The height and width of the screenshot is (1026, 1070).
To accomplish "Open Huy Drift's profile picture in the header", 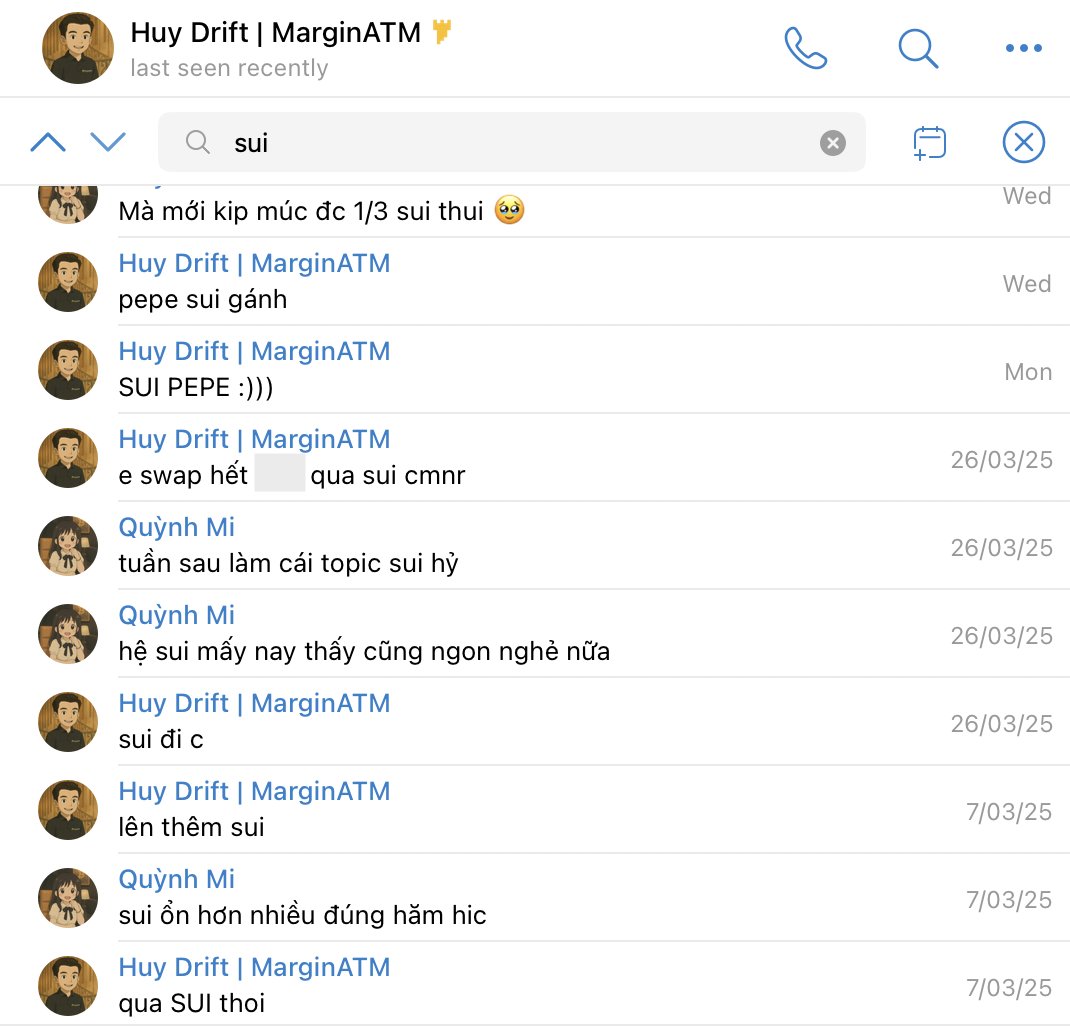I will (77, 47).
